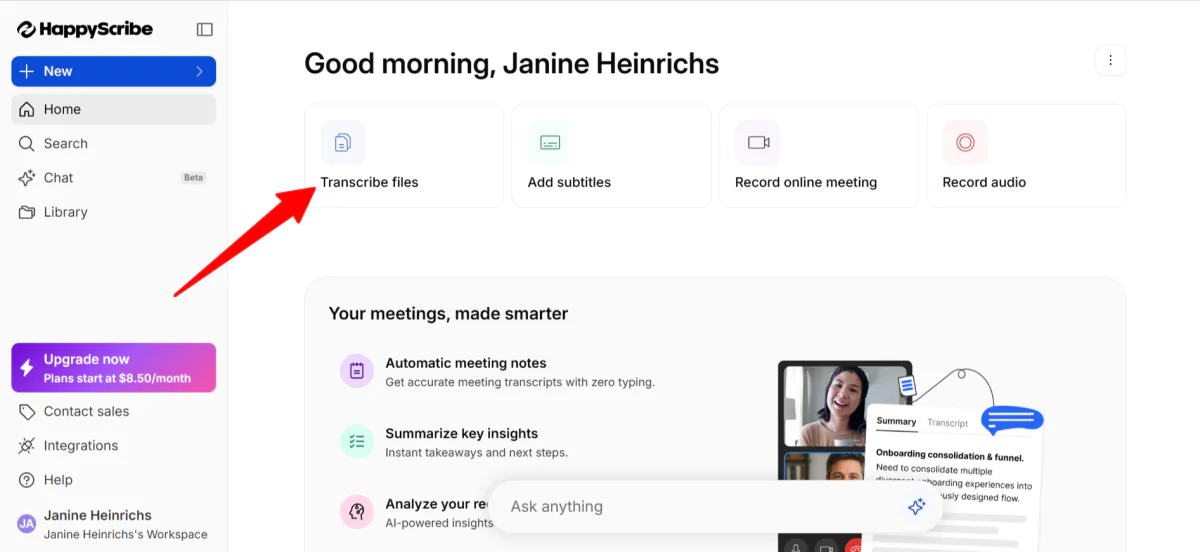1200x552 pixels.
Task: Click the Analyze brain icon
Action: coord(357,511)
